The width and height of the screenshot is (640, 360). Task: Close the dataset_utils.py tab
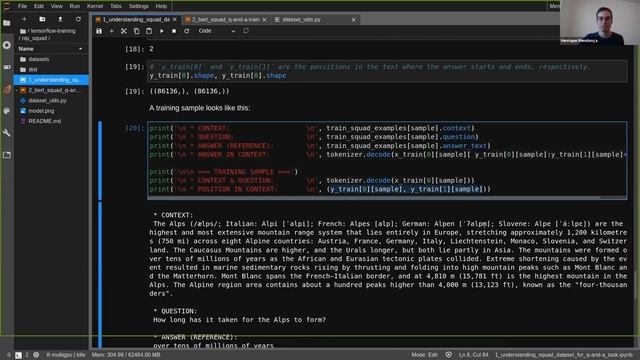(353, 20)
